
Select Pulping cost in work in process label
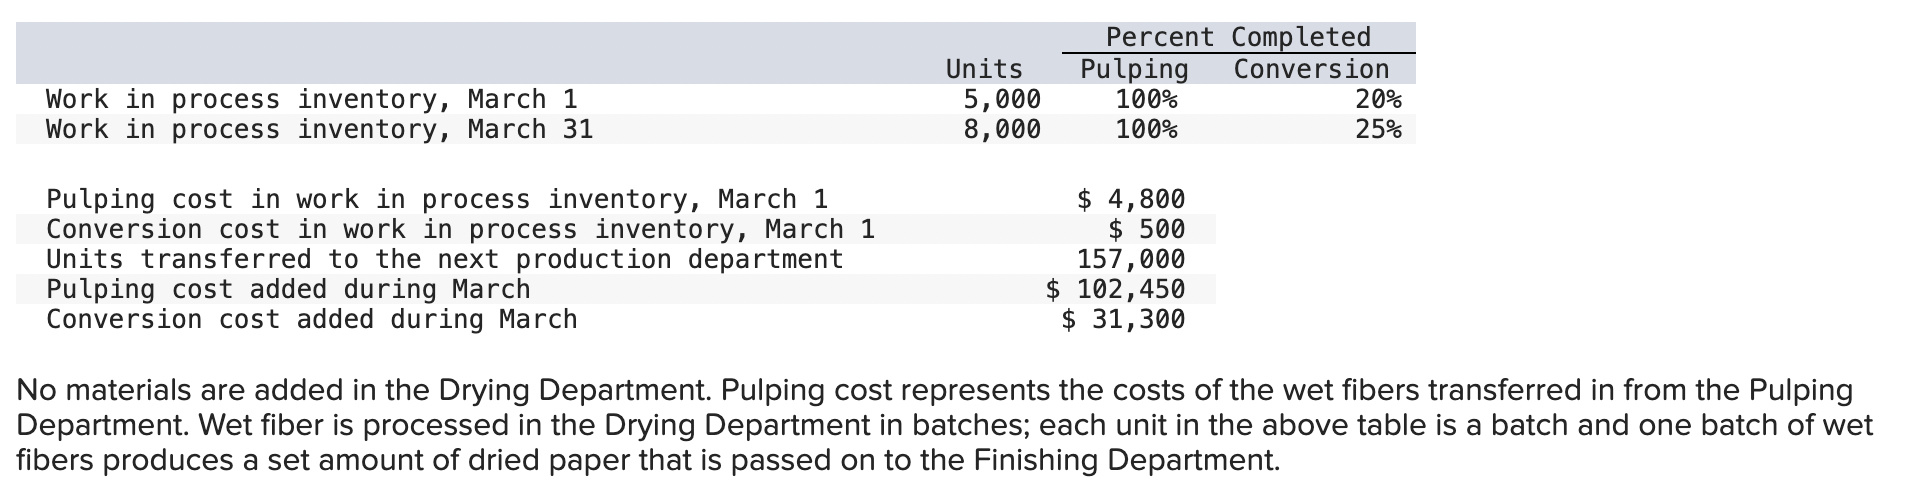(x=437, y=199)
